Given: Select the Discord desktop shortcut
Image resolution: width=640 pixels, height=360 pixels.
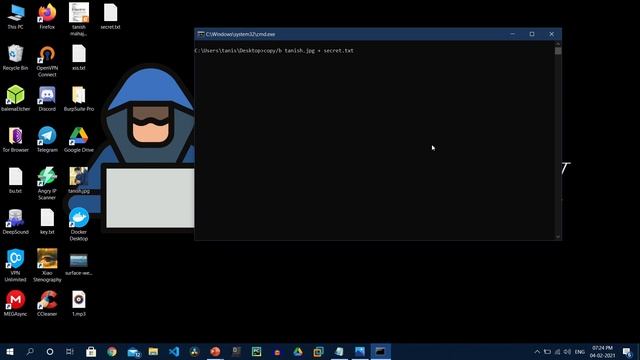Looking at the screenshot, I should [x=47, y=98].
